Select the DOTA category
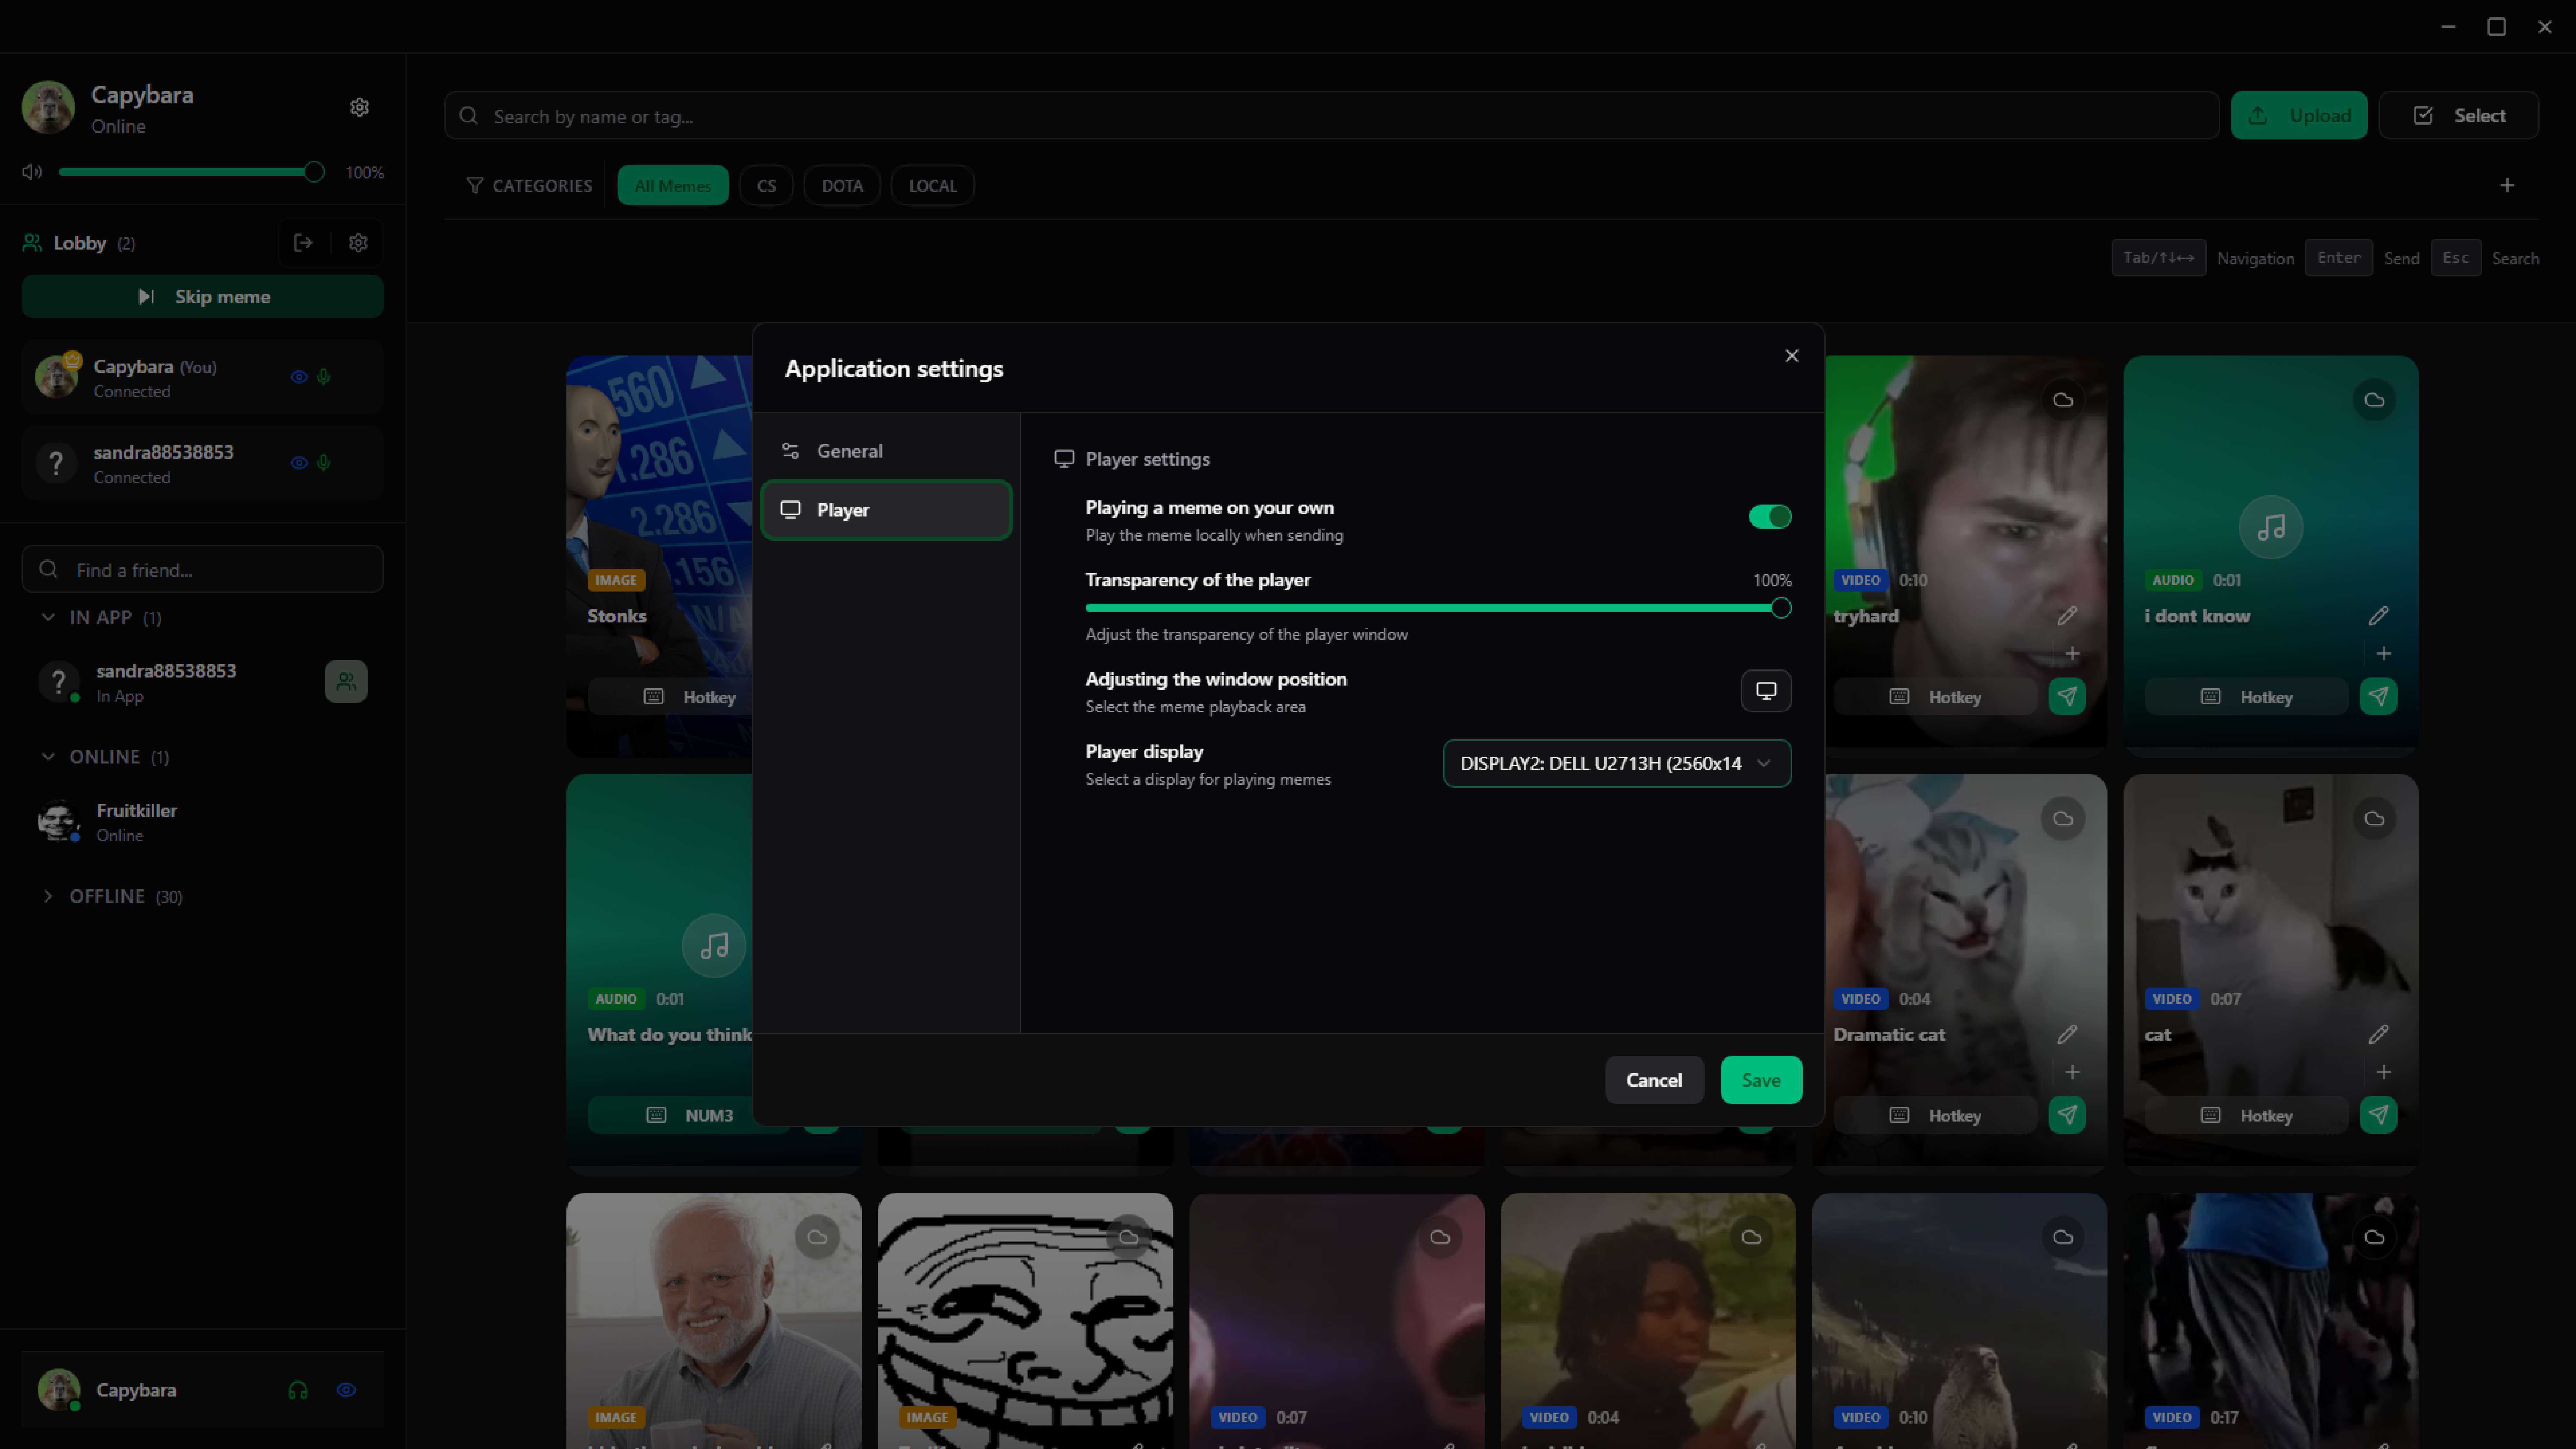This screenshot has width=2576, height=1449. 842,186
